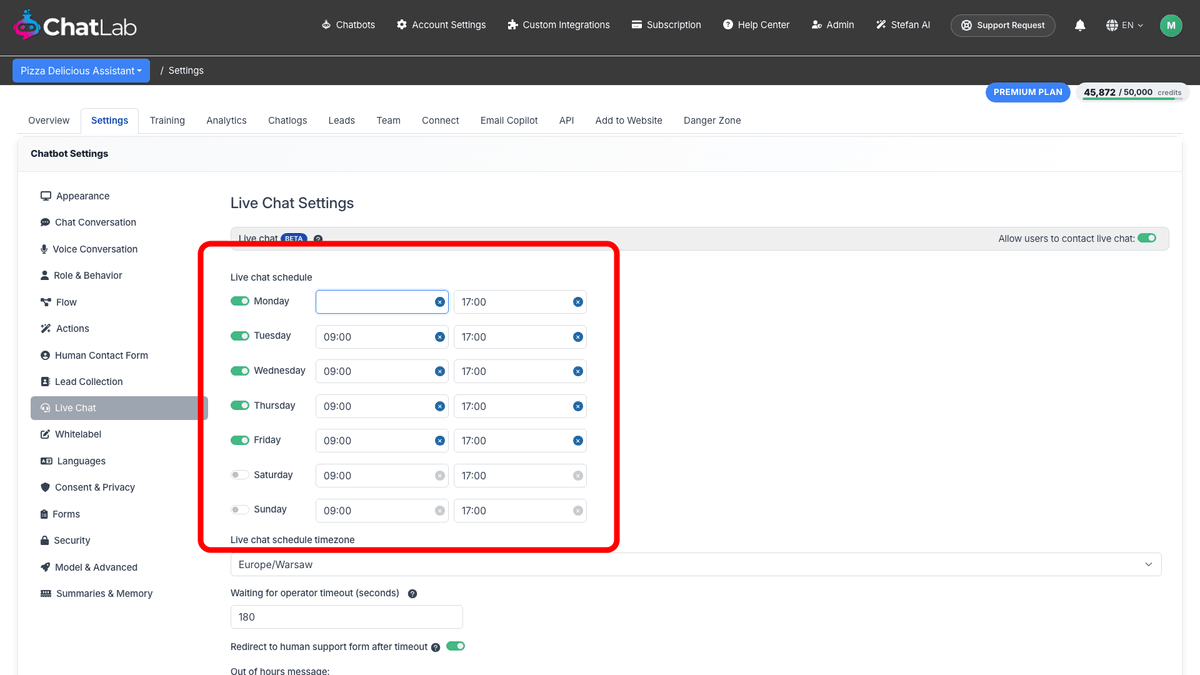
Task: Open Languages settings
Action: [73, 461]
